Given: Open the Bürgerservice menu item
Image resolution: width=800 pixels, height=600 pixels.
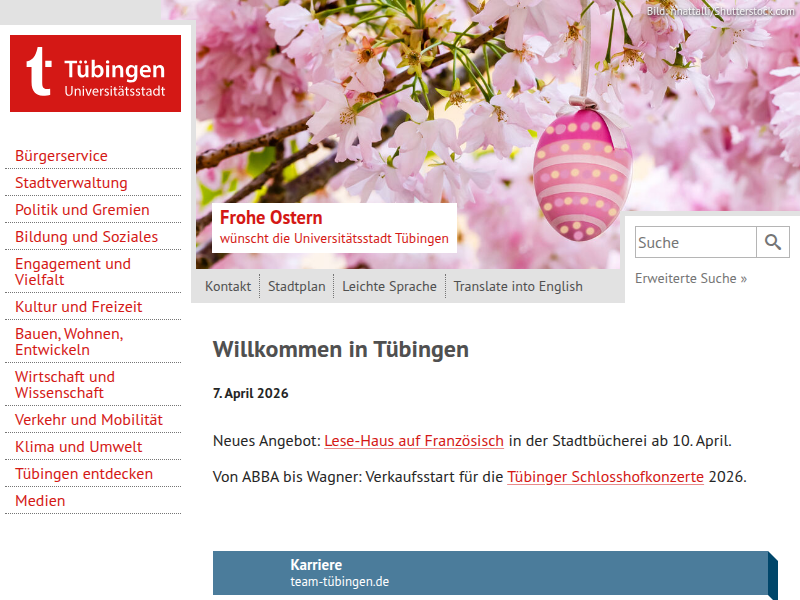Looking at the screenshot, I should [61, 156].
